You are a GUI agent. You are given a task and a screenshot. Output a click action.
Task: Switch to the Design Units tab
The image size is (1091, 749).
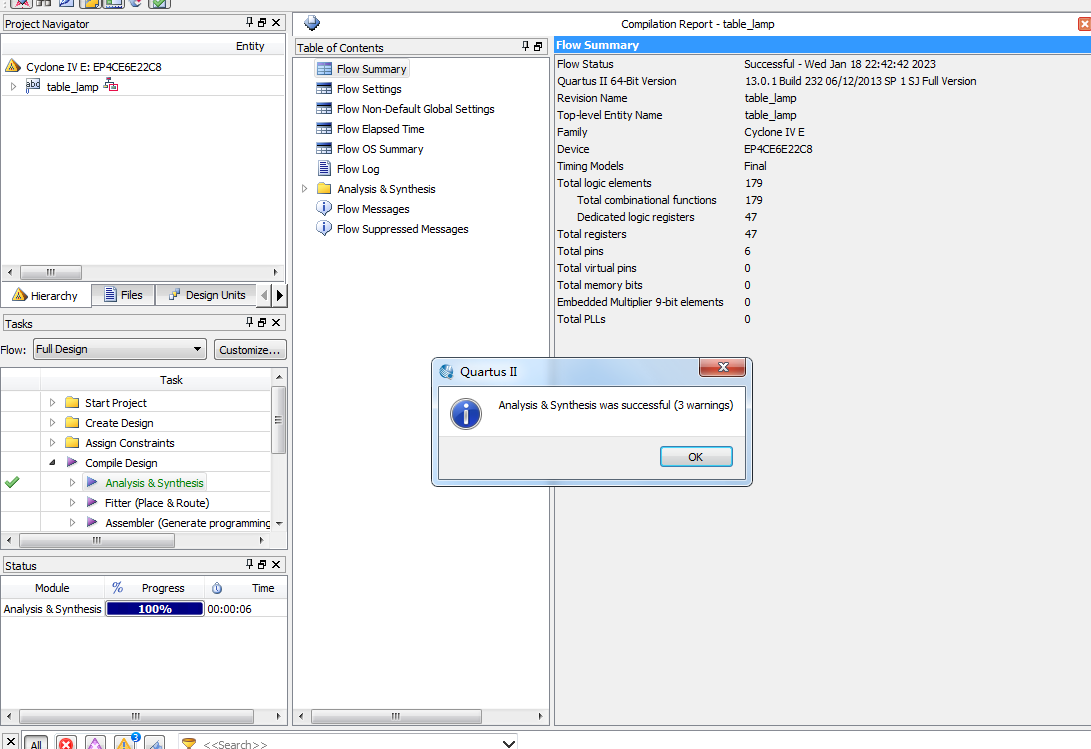pyautogui.click(x=207, y=295)
